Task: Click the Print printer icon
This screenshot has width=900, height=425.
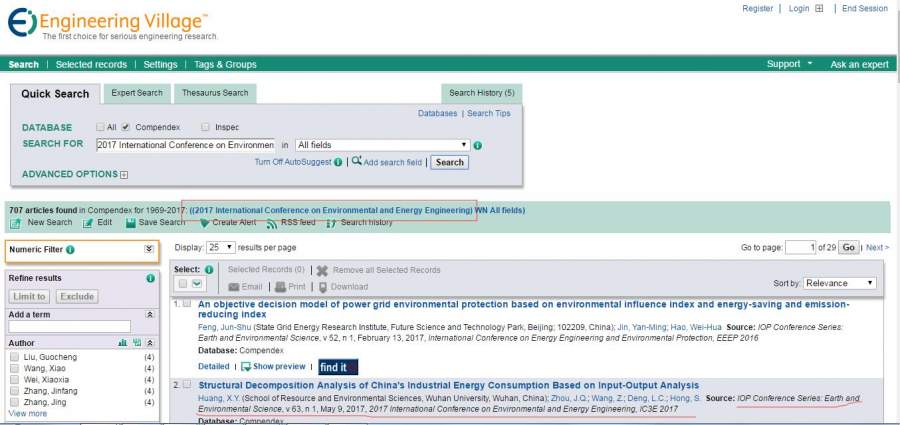Action: point(280,287)
